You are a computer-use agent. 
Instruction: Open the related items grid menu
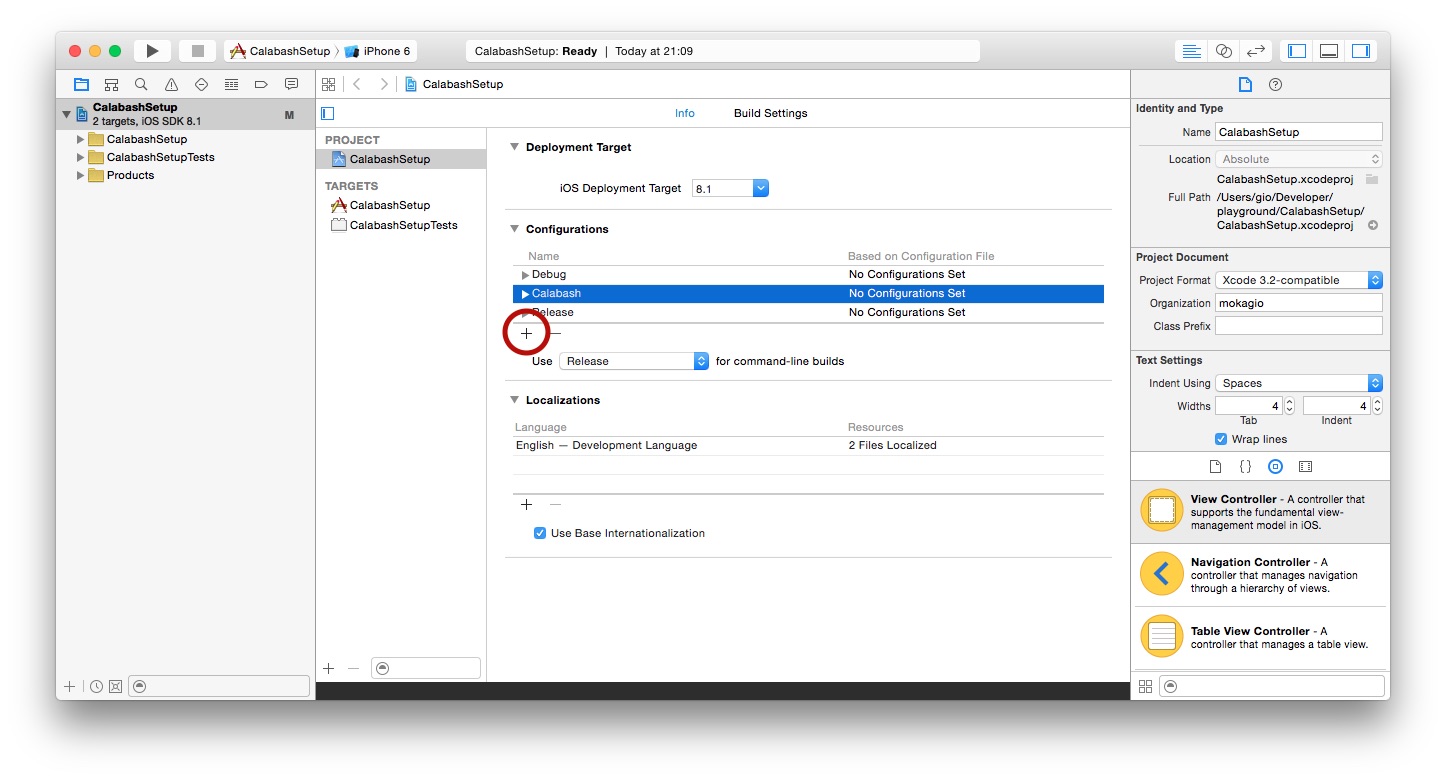[x=329, y=85]
